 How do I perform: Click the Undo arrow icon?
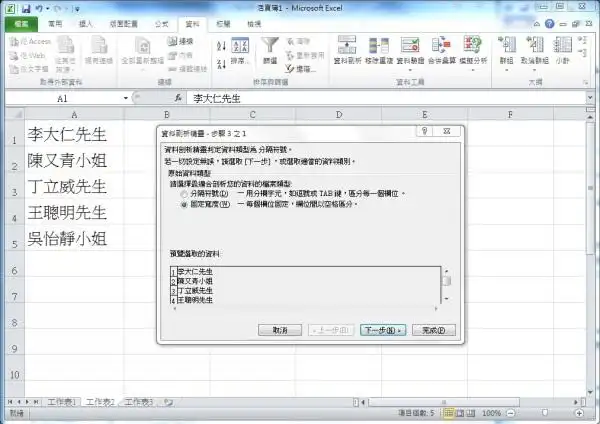coord(39,8)
